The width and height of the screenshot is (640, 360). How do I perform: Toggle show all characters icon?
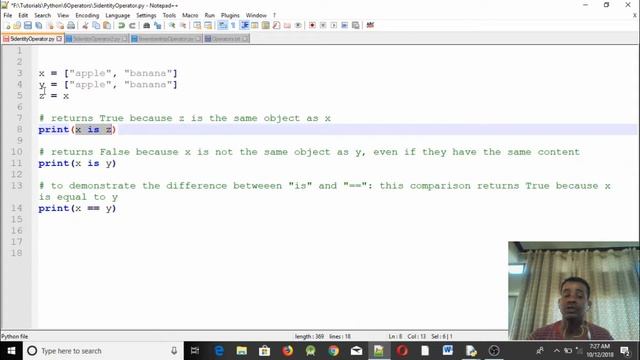click(233, 26)
